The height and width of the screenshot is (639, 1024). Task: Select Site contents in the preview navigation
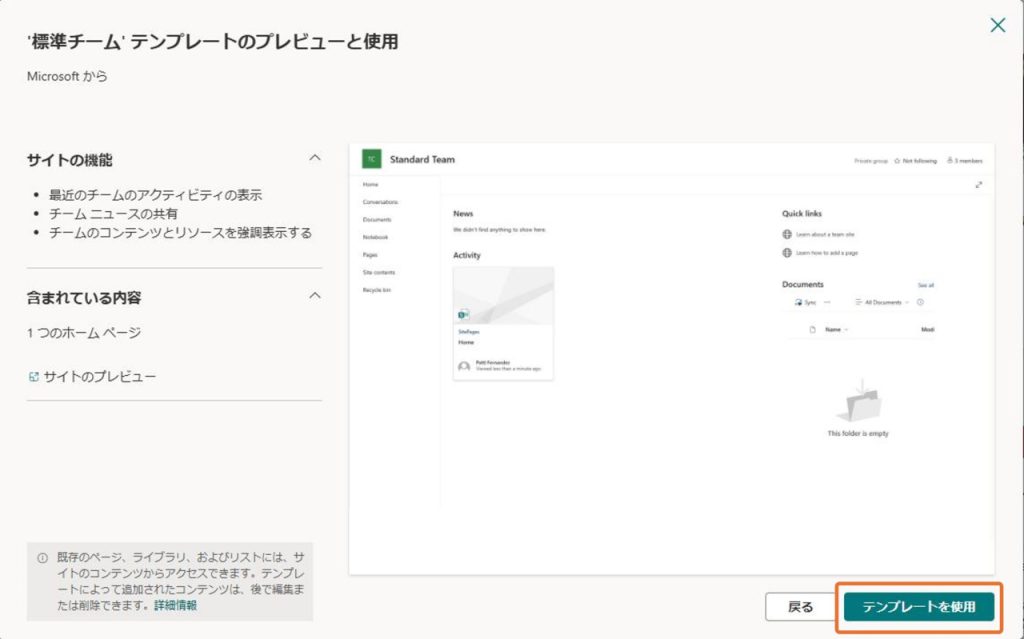(379, 272)
